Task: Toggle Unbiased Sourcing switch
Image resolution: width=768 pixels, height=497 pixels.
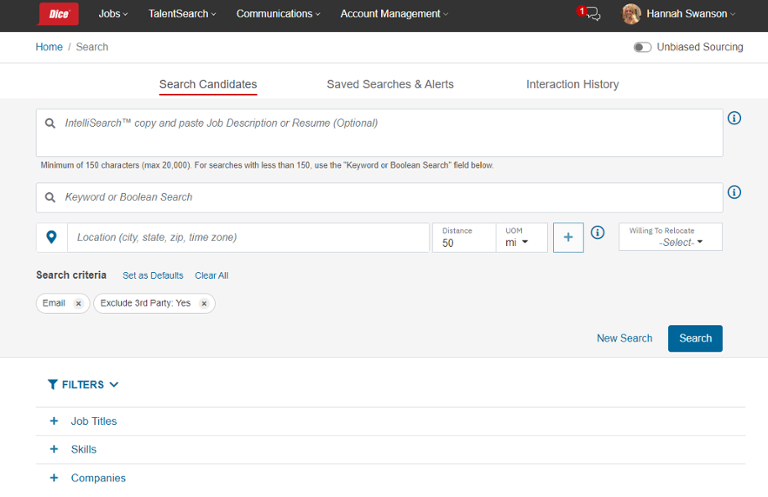Action: click(x=642, y=47)
